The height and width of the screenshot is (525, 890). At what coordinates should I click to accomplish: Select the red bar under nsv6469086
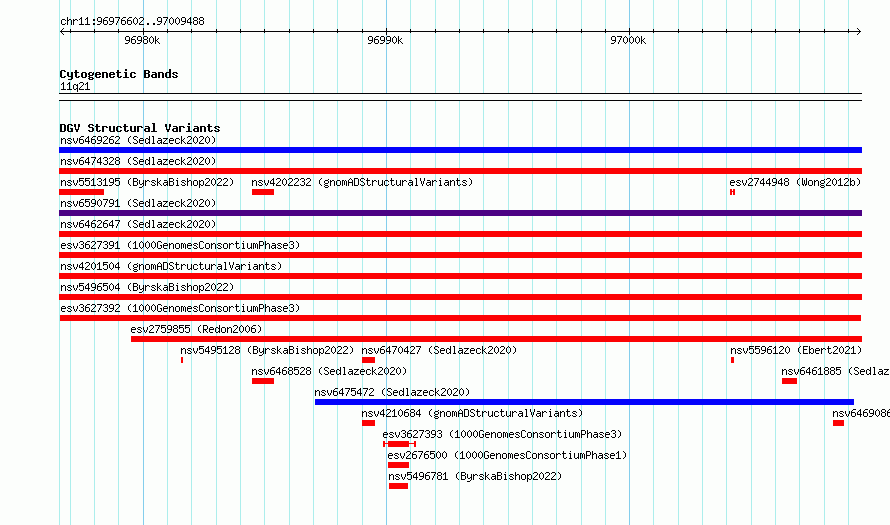click(x=838, y=423)
